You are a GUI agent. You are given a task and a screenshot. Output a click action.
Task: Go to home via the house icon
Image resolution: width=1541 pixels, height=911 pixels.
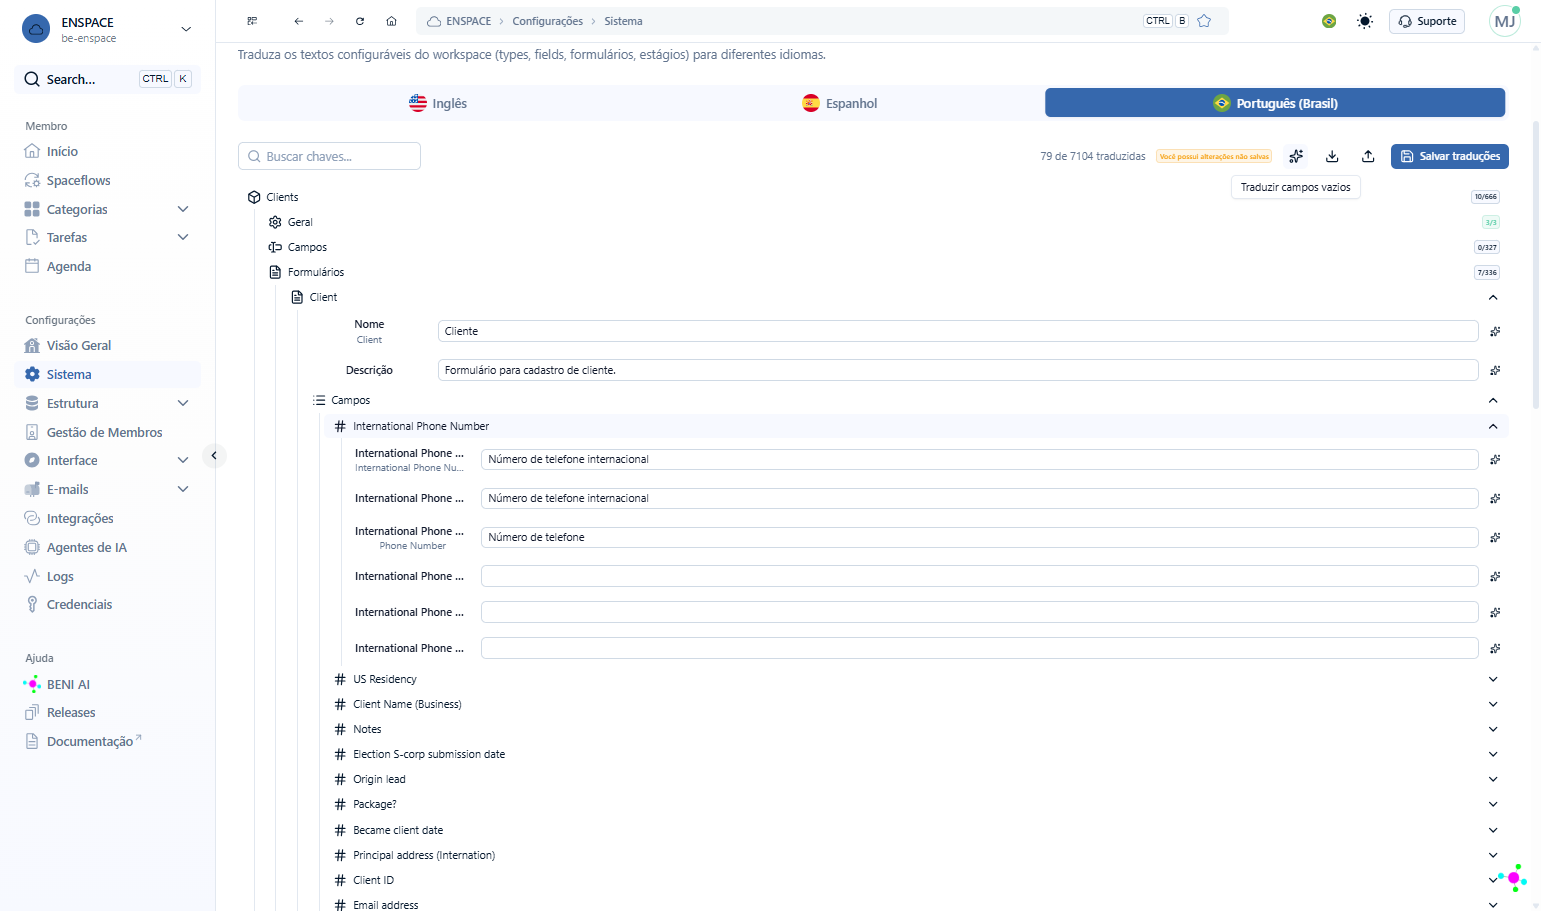point(391,21)
